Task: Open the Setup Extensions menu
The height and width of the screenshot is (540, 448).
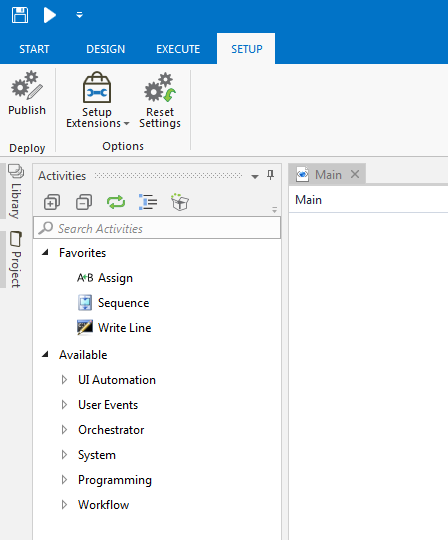Action: 97,100
